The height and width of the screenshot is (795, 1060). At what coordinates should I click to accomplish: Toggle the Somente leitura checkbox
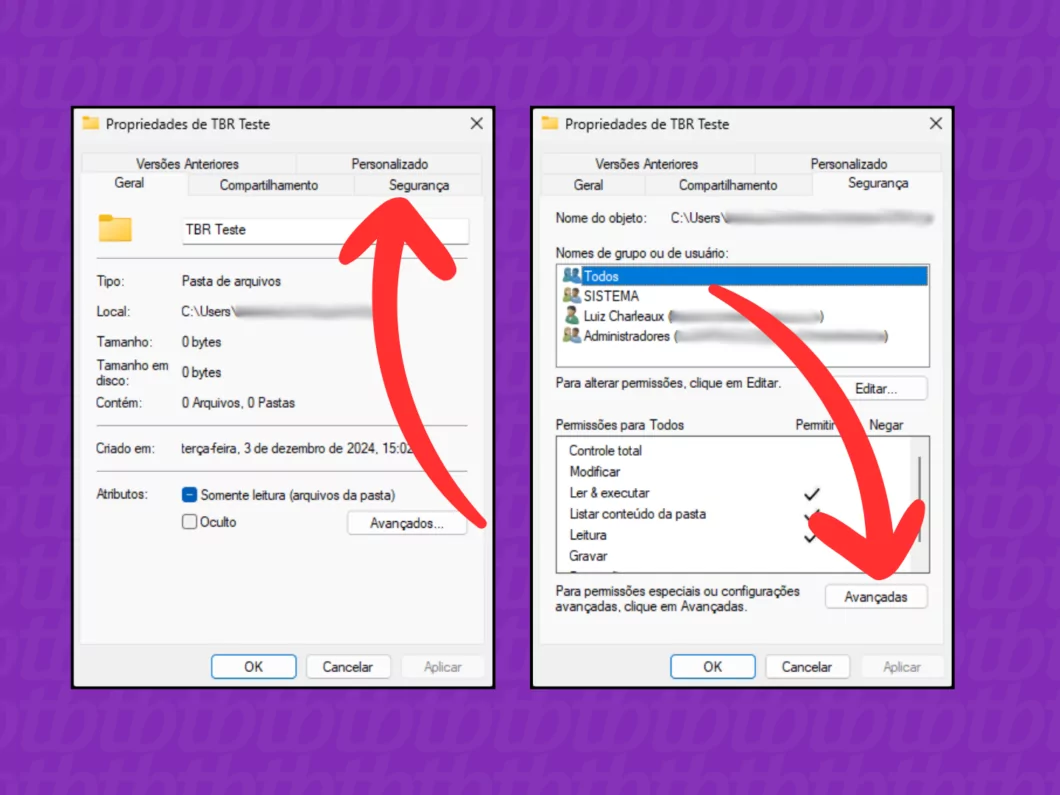click(189, 495)
